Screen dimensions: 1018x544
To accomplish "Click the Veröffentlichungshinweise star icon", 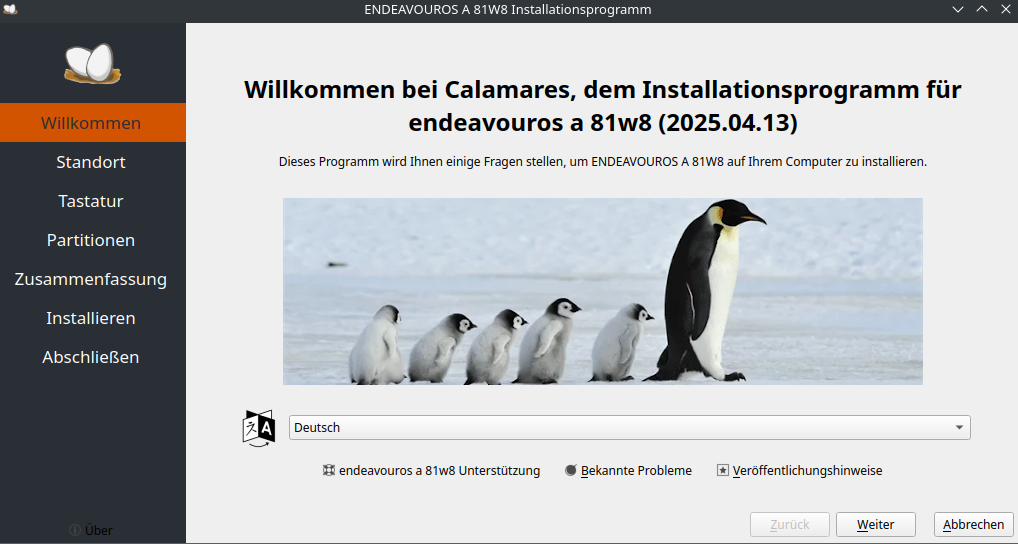I will (x=723, y=470).
